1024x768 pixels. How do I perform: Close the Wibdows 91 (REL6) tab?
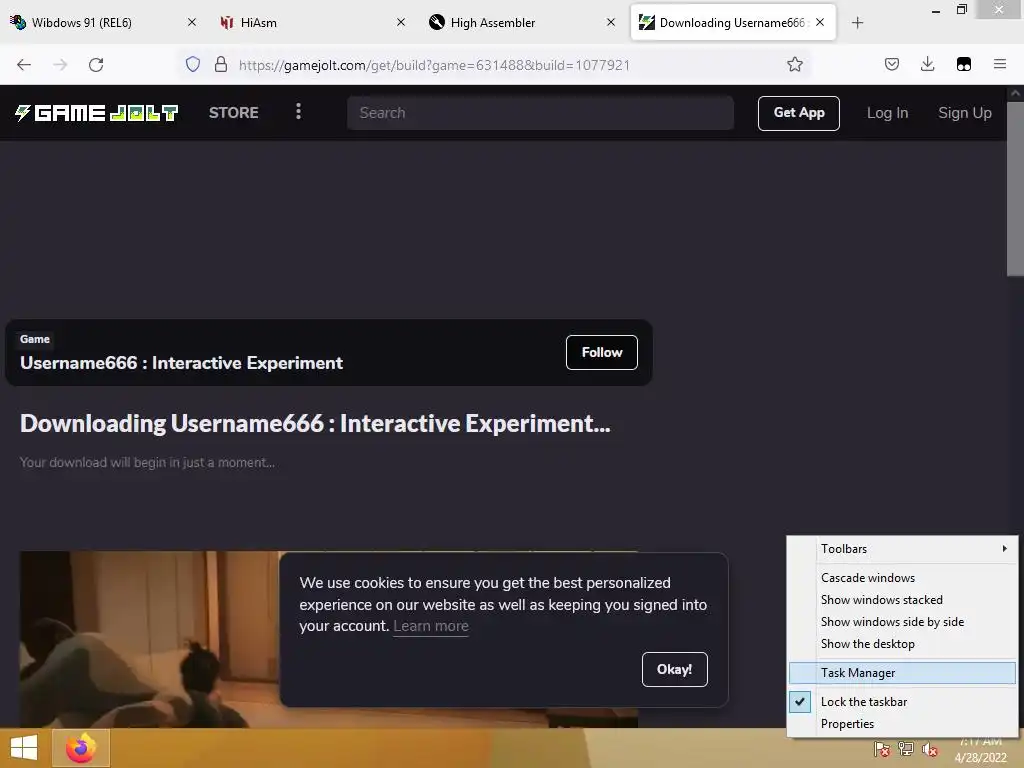click(x=191, y=22)
